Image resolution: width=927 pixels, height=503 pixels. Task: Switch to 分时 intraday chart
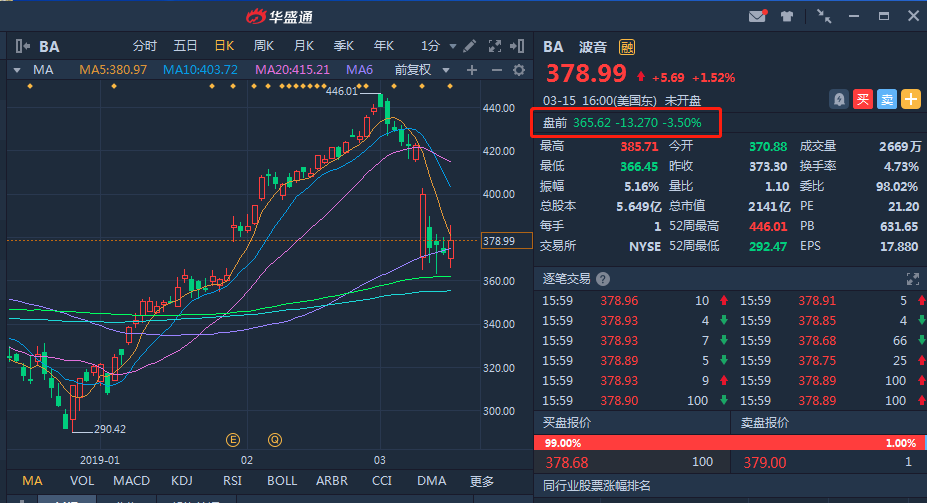(145, 46)
